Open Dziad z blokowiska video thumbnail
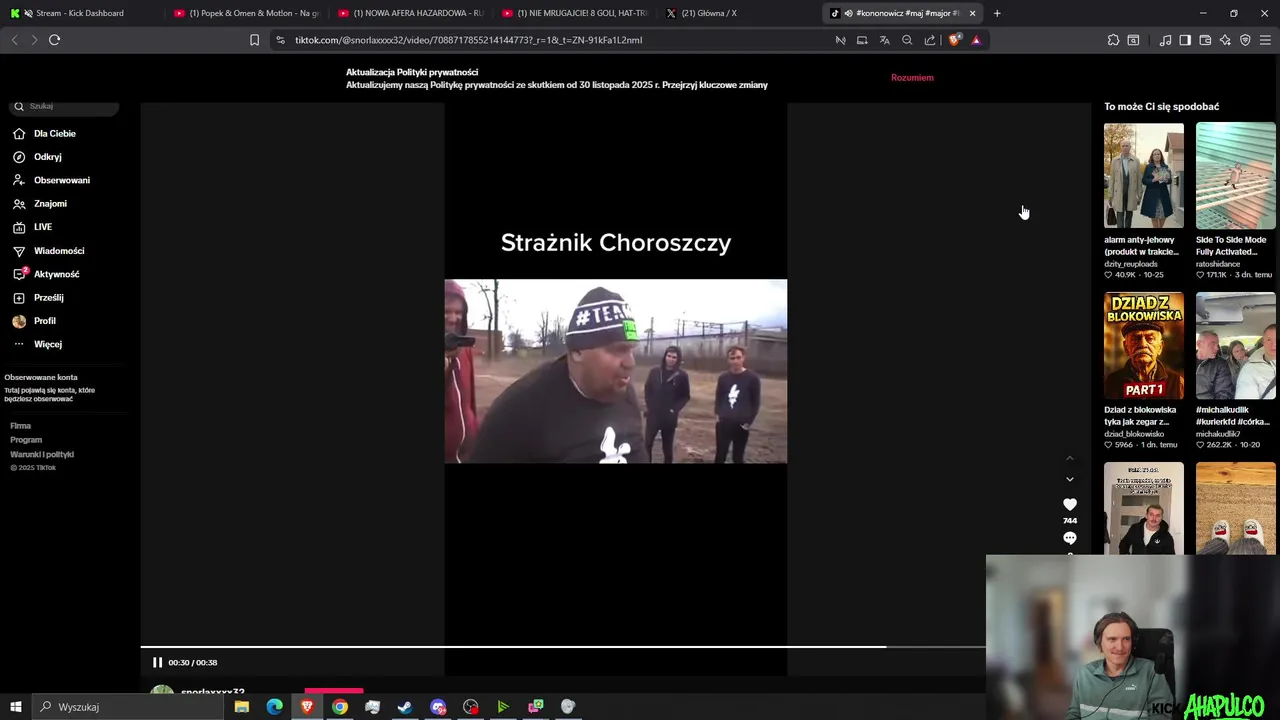The height and width of the screenshot is (720, 1280). [x=1144, y=346]
